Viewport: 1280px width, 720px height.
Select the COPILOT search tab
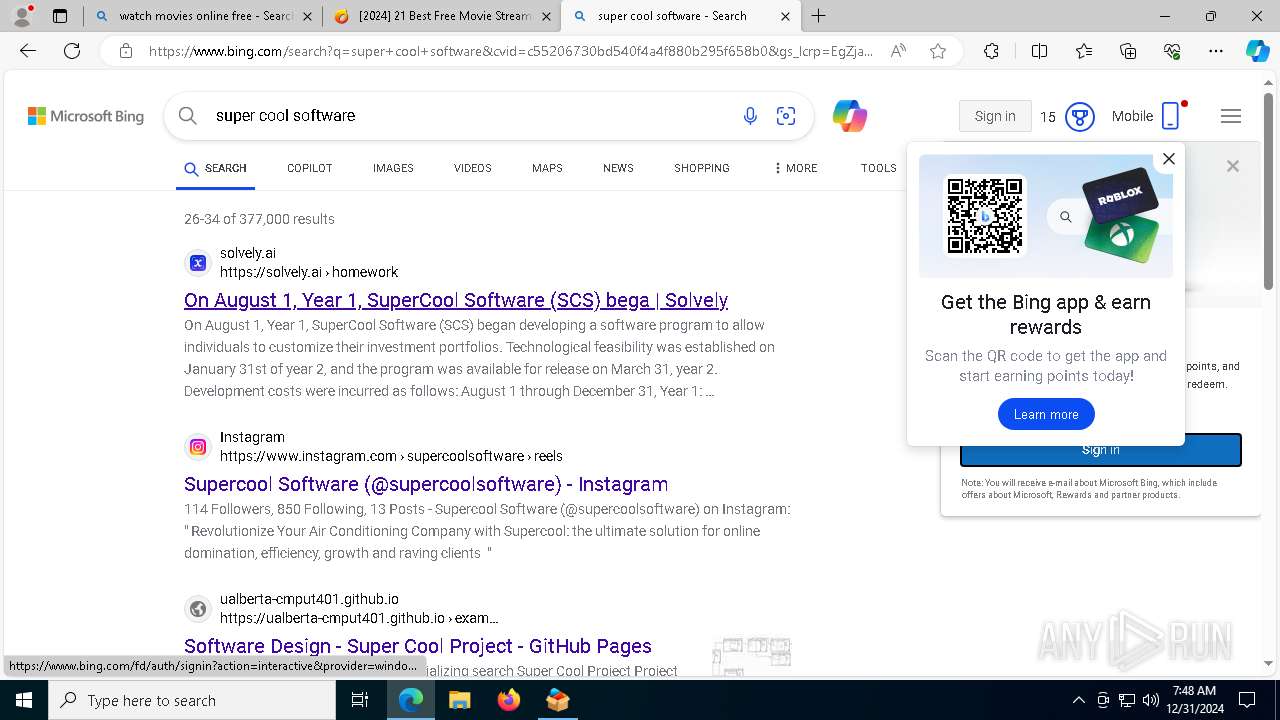pyautogui.click(x=309, y=168)
